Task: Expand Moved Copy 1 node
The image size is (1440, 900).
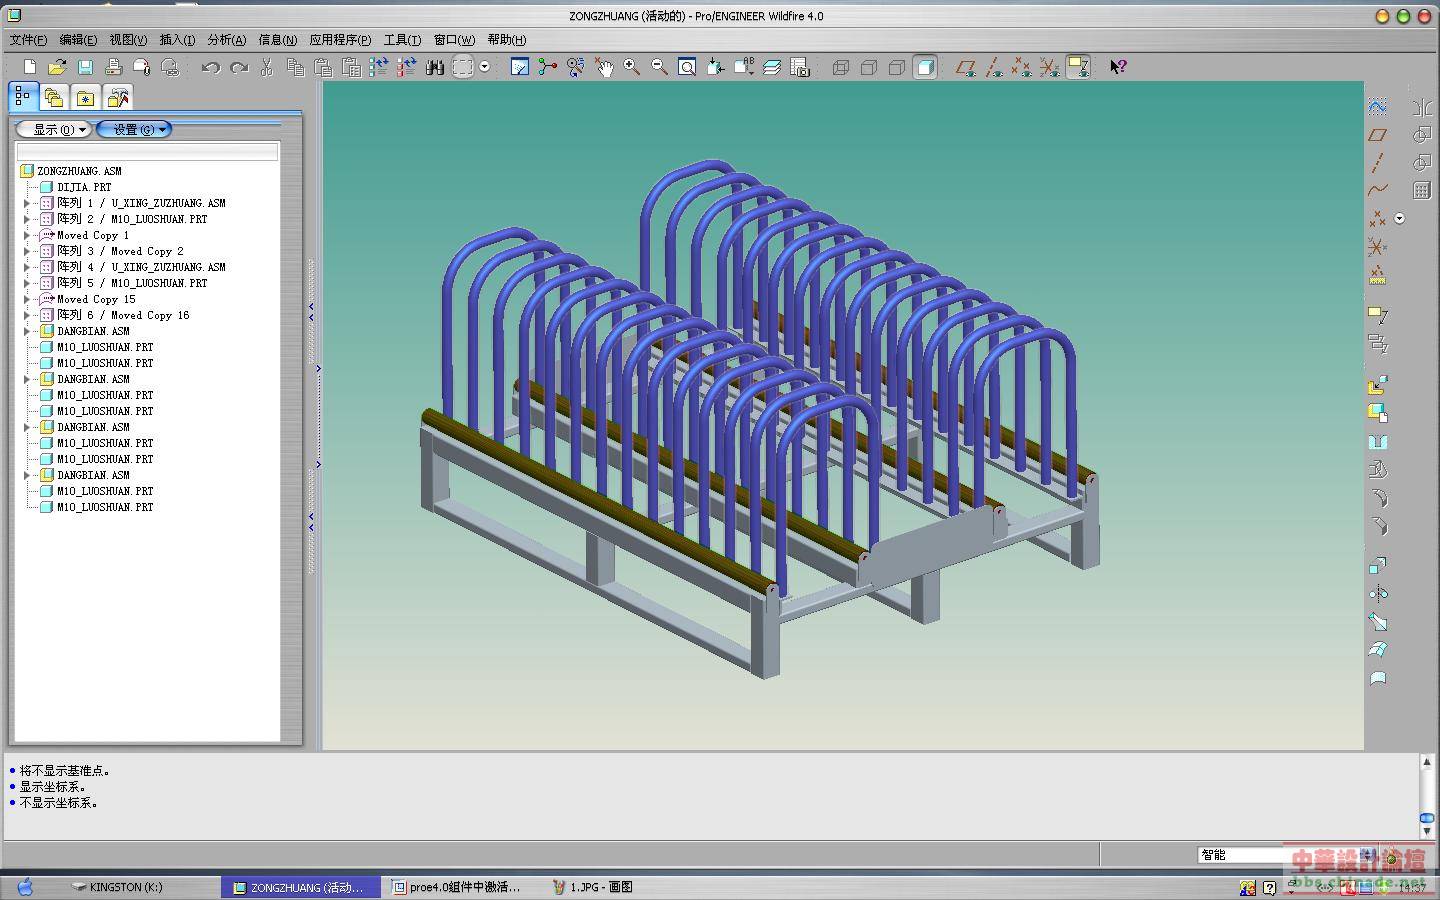Action: [x=27, y=235]
